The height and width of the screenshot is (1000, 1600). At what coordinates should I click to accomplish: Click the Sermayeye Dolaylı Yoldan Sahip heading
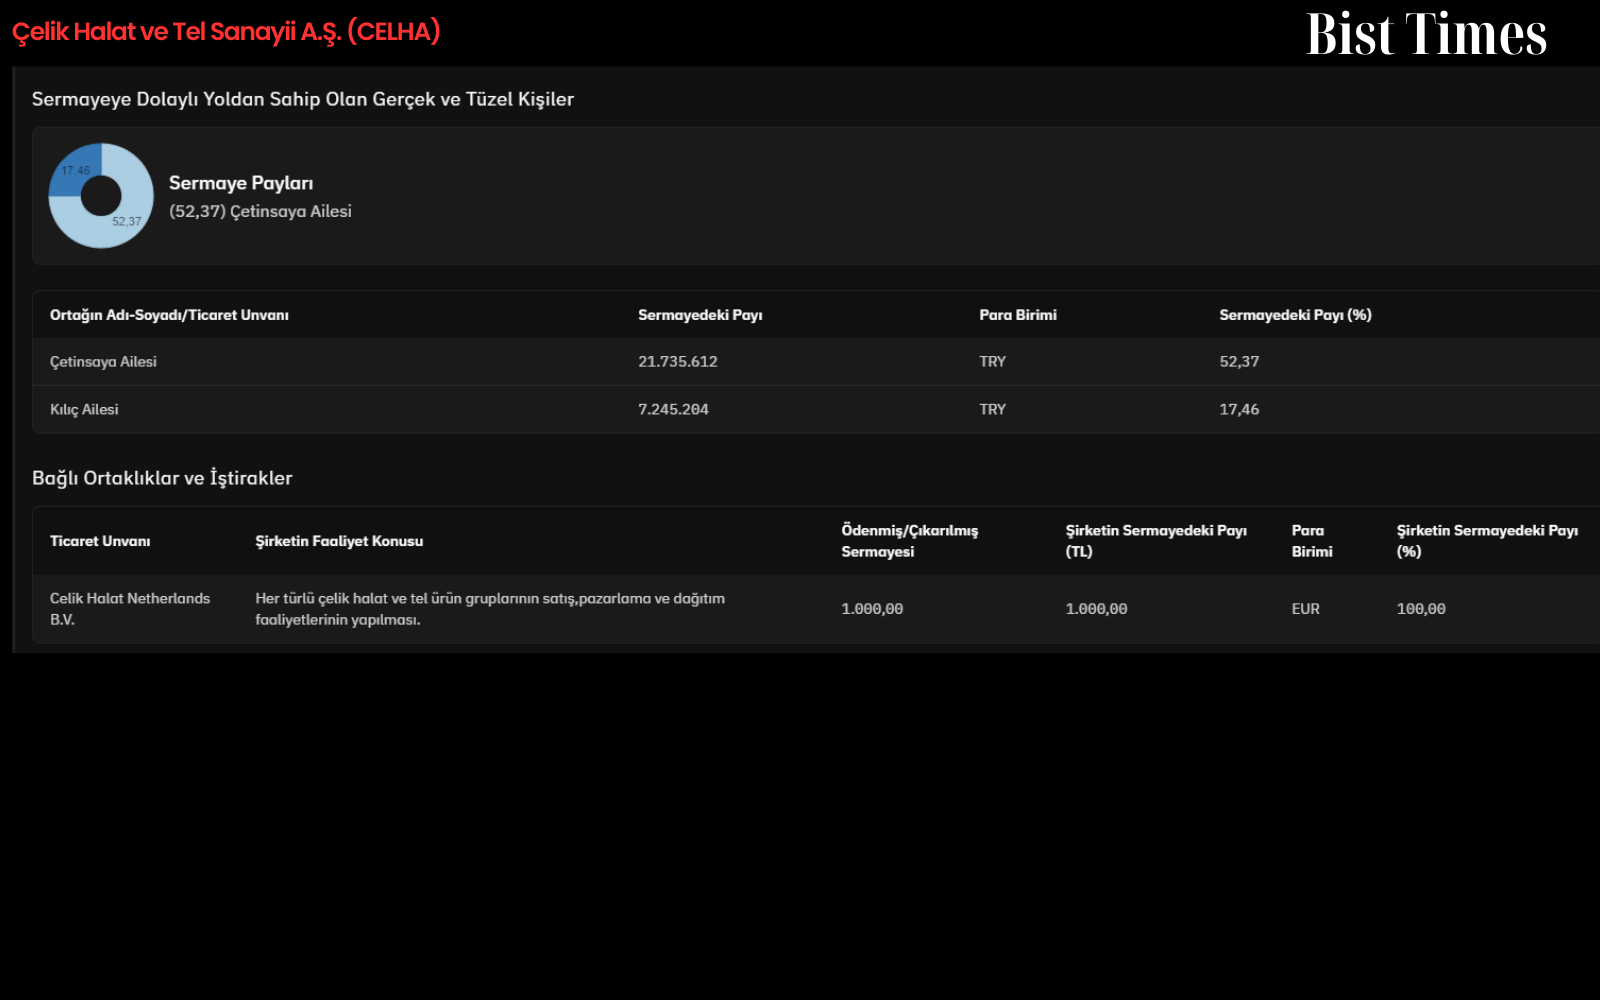(303, 99)
